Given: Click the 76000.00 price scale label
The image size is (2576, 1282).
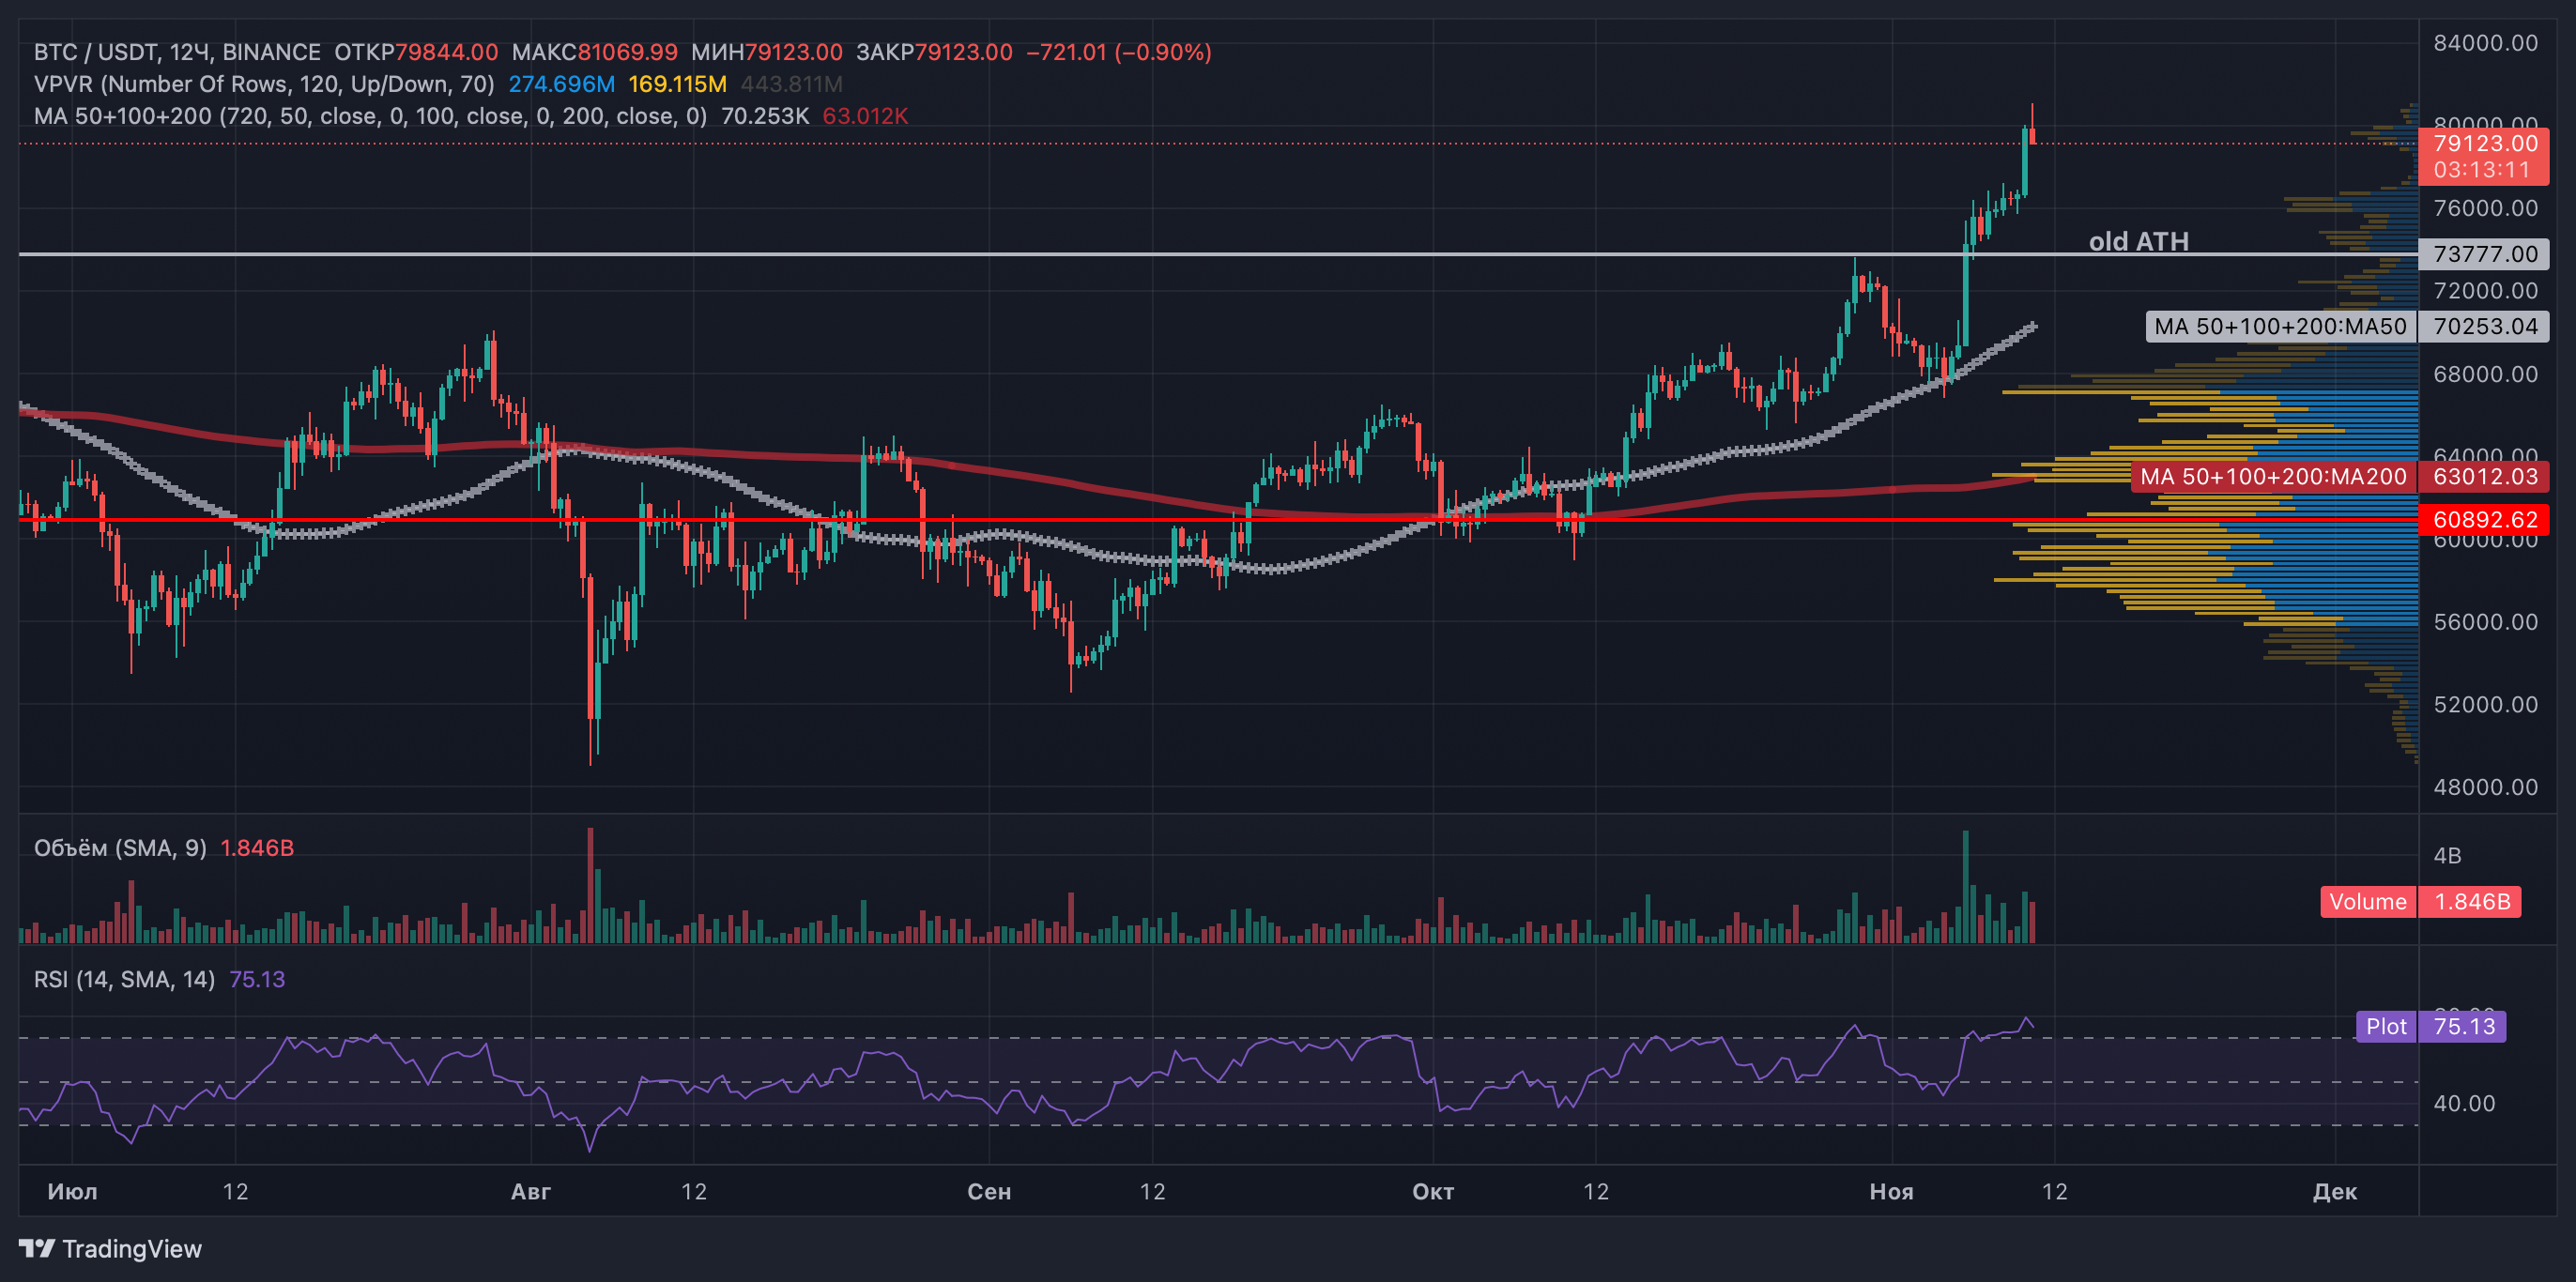Looking at the screenshot, I should click(x=2485, y=208).
